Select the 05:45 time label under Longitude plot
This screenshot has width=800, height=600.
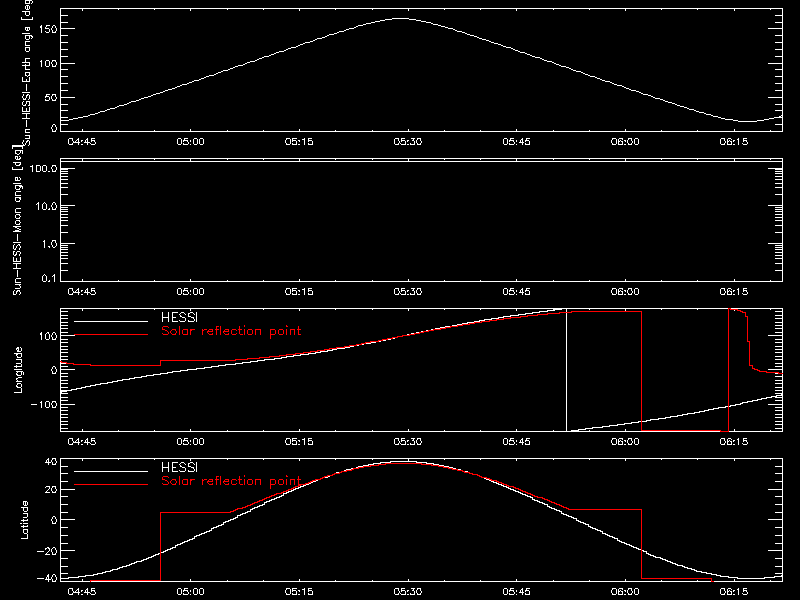click(x=516, y=441)
